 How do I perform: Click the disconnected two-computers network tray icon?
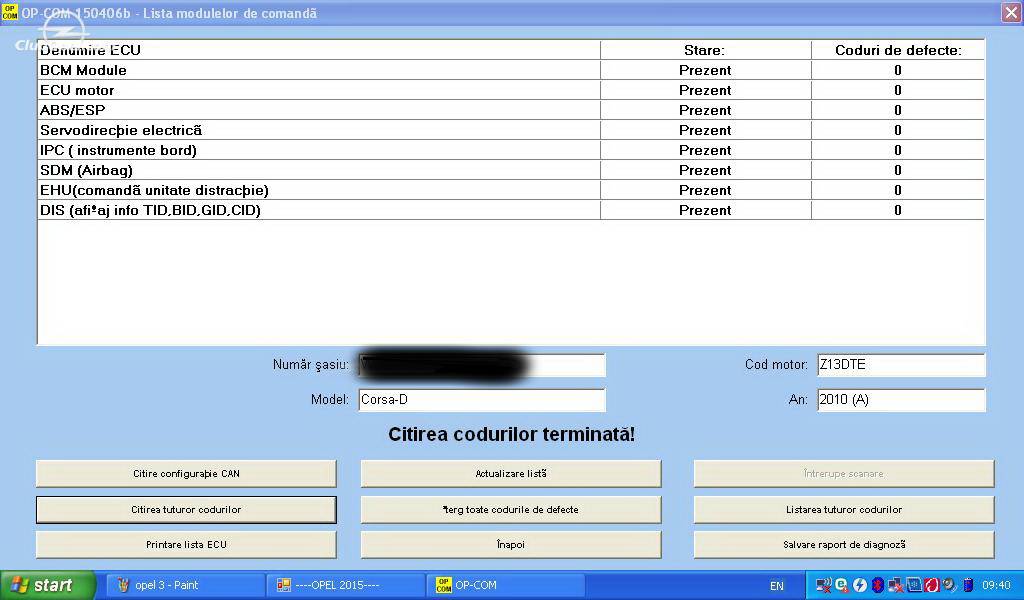(895, 585)
